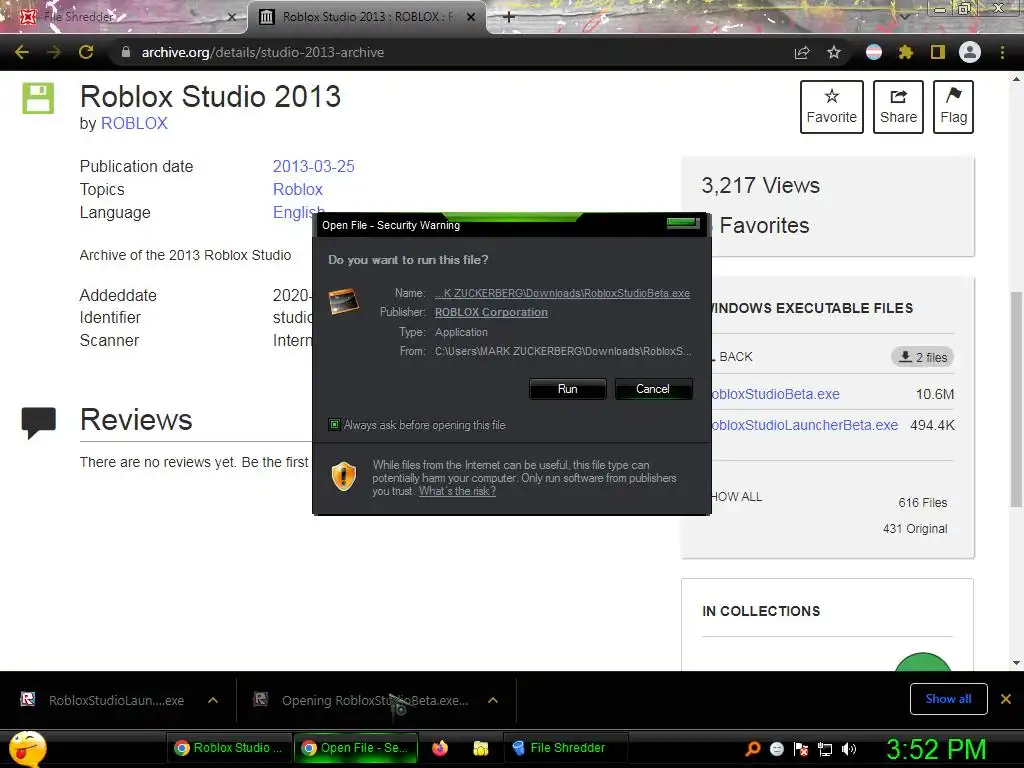Download RobloxStudioLauncherBeta.exe from the file list
This screenshot has height=768, width=1024.
pos(804,425)
